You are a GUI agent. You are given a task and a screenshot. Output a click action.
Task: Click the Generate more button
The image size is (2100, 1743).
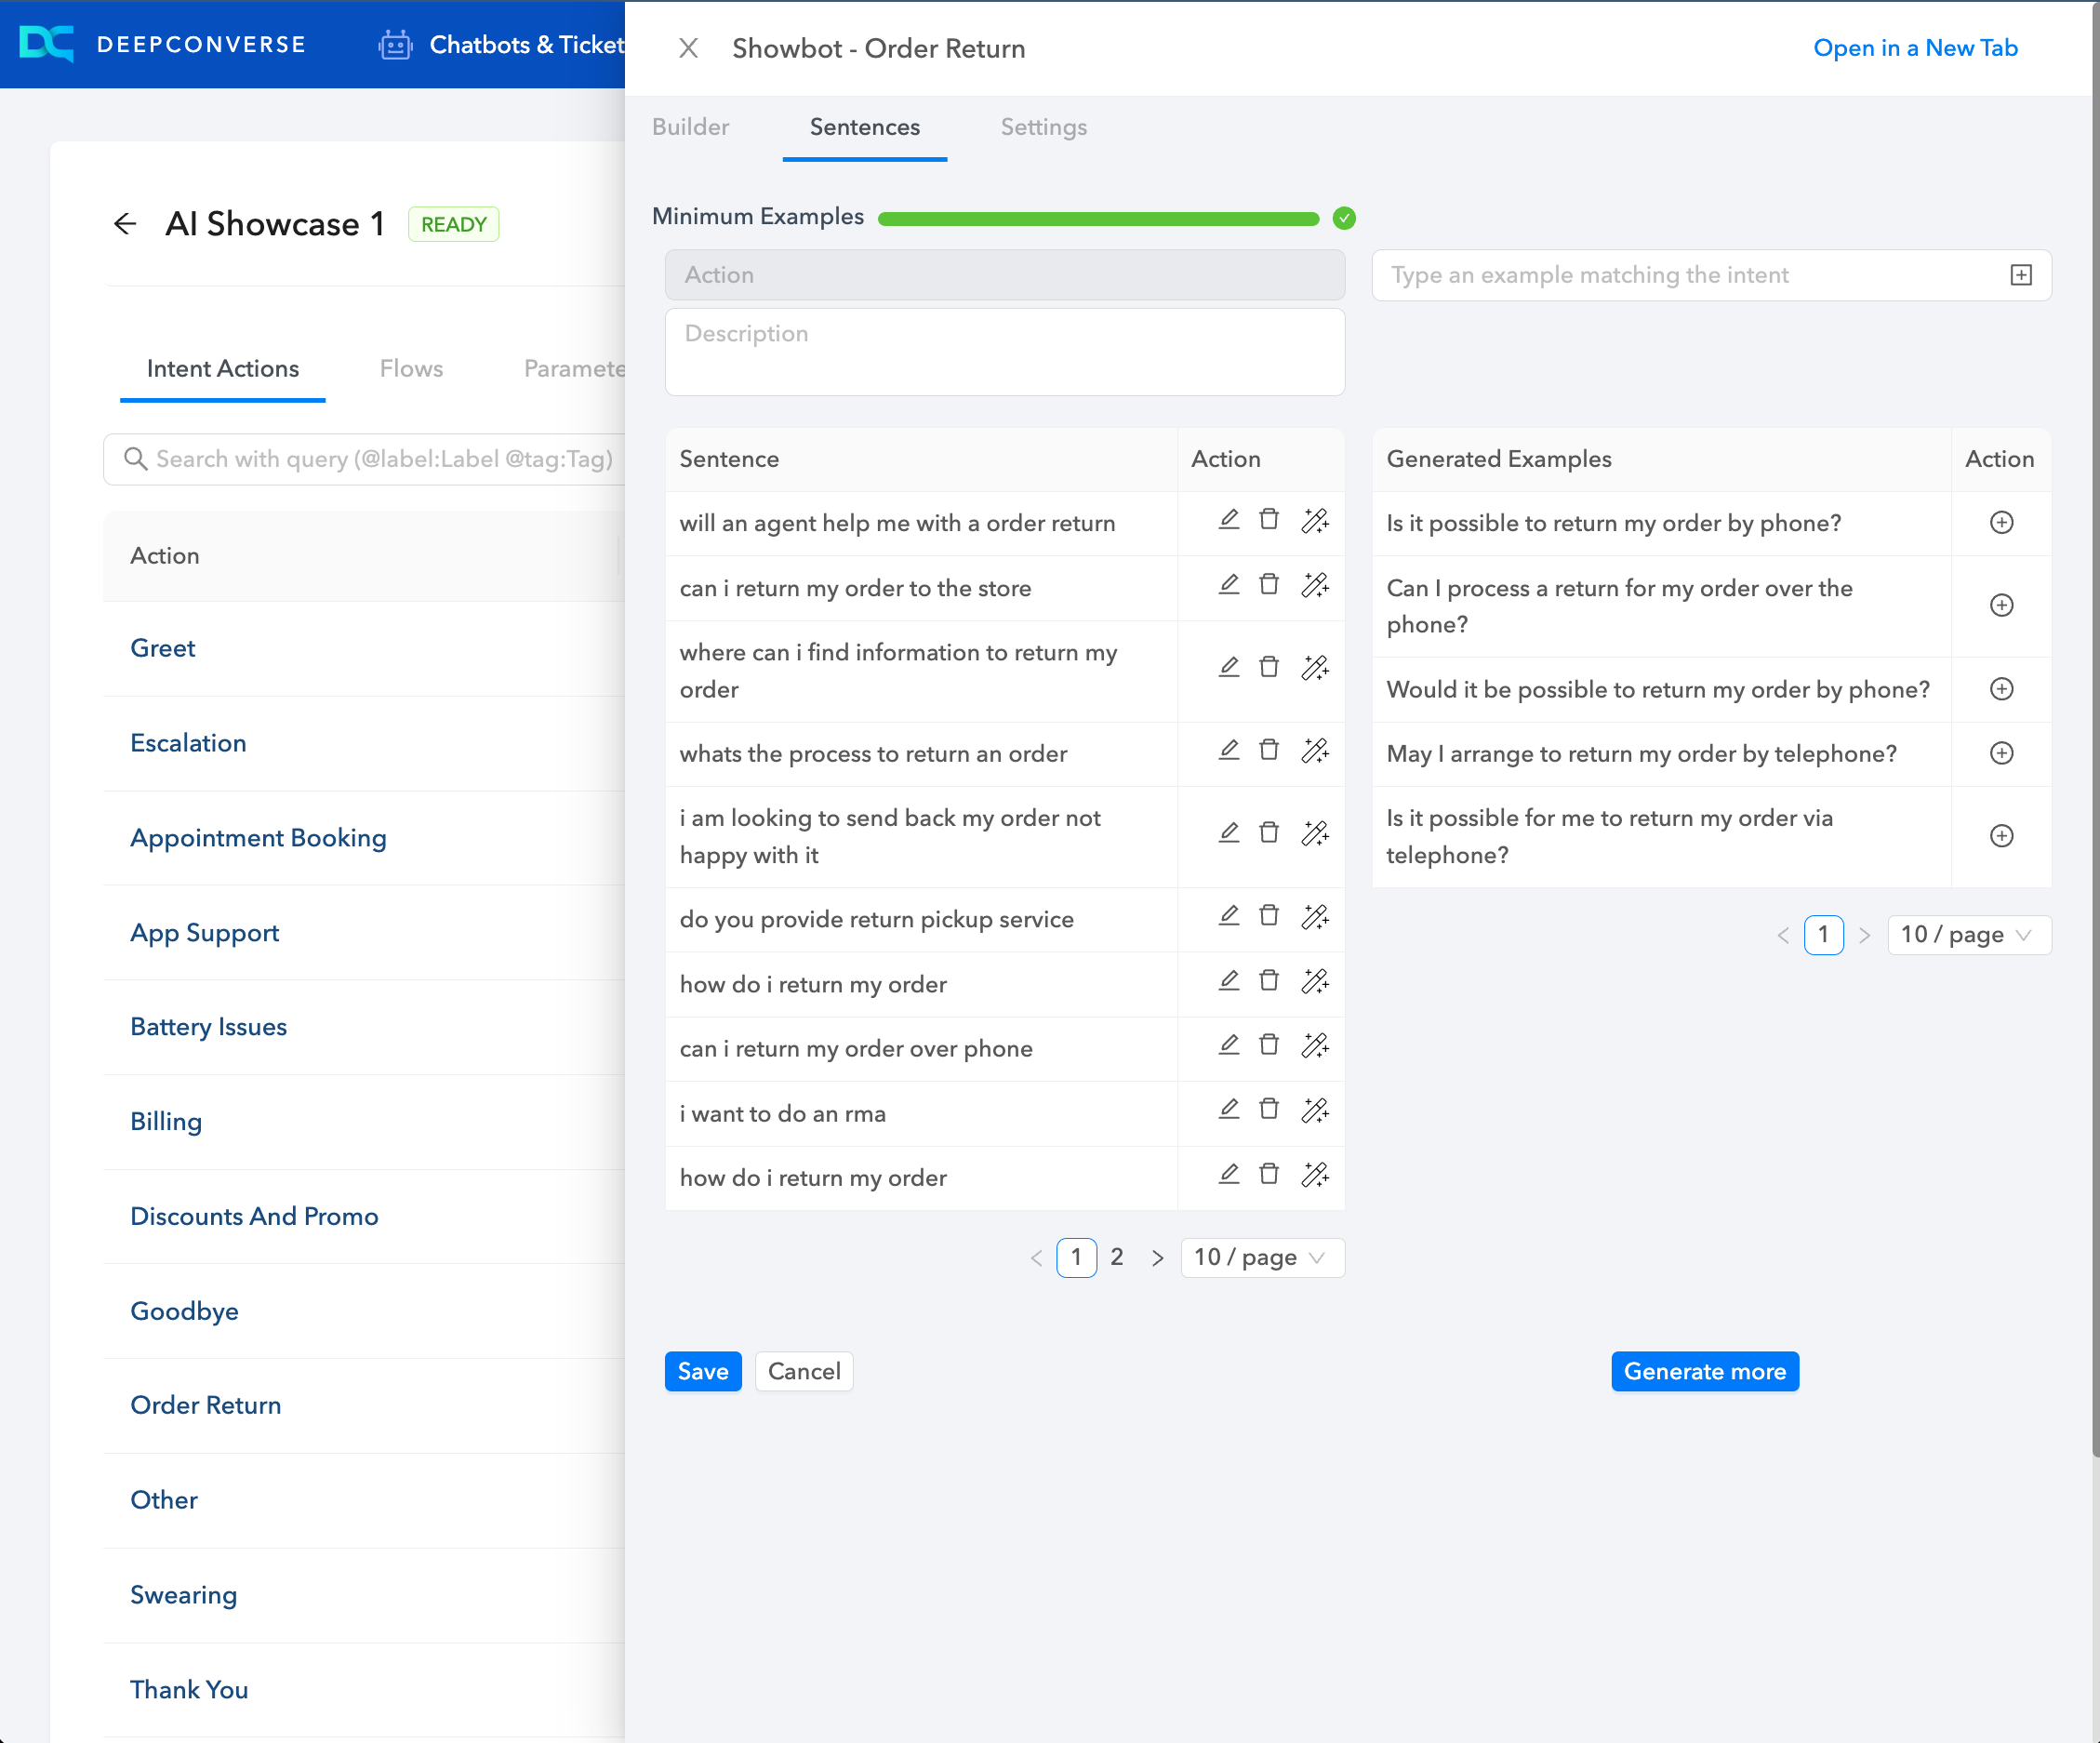[x=1704, y=1371]
